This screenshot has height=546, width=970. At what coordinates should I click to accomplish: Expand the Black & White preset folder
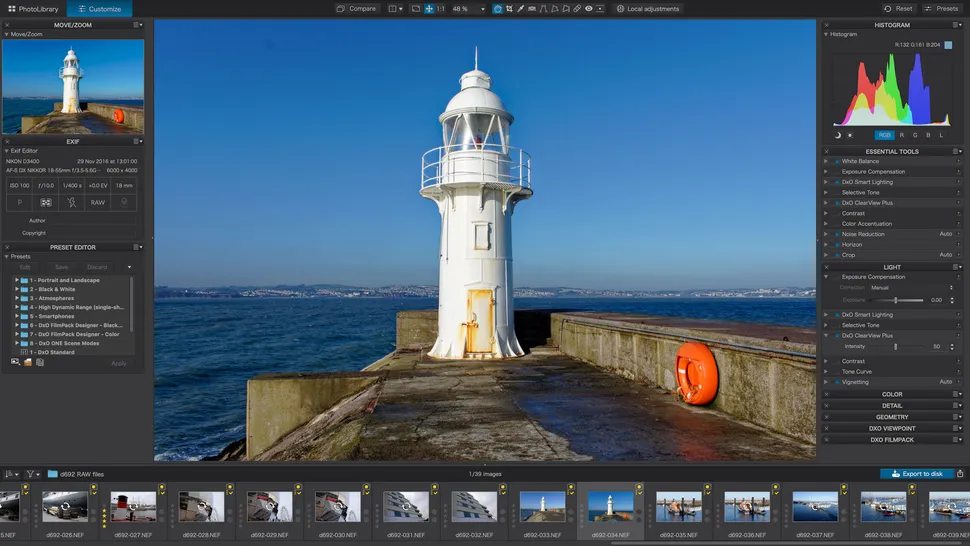(18, 289)
